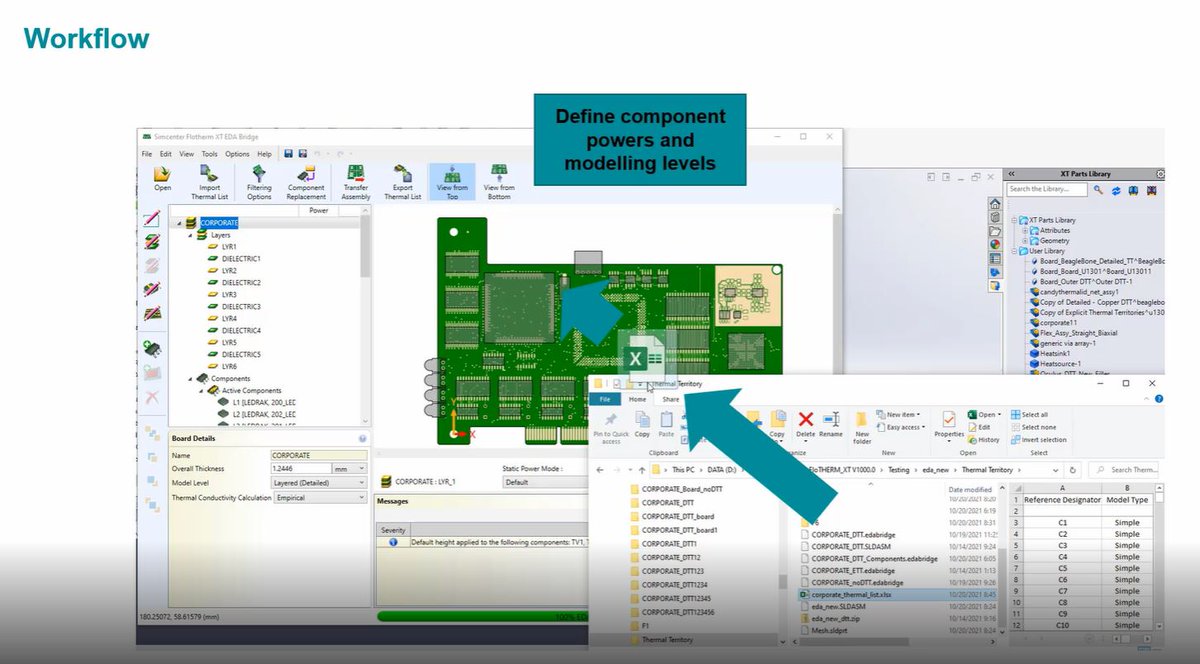Click Select all in Explorer ribbon

[1029, 414]
